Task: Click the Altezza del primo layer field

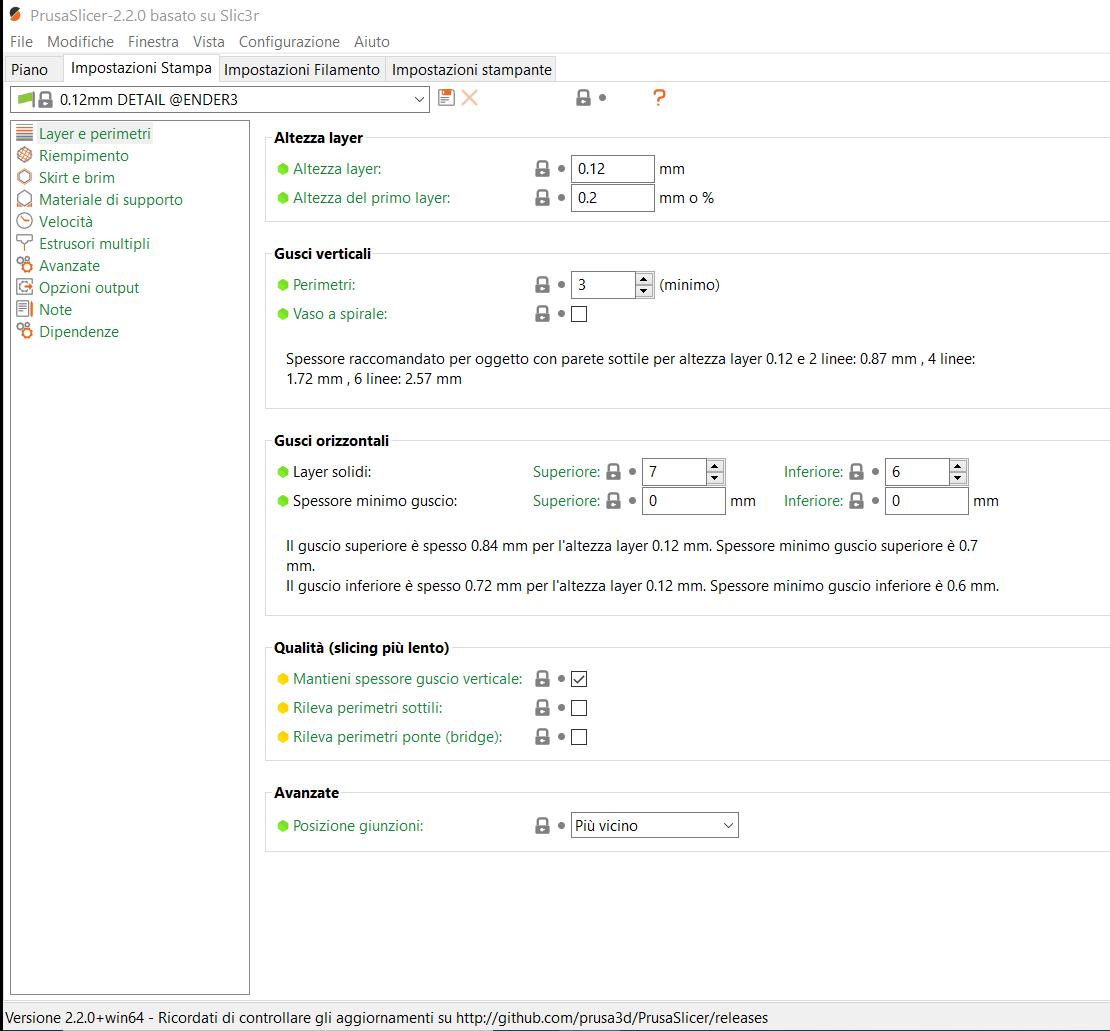Action: (612, 198)
